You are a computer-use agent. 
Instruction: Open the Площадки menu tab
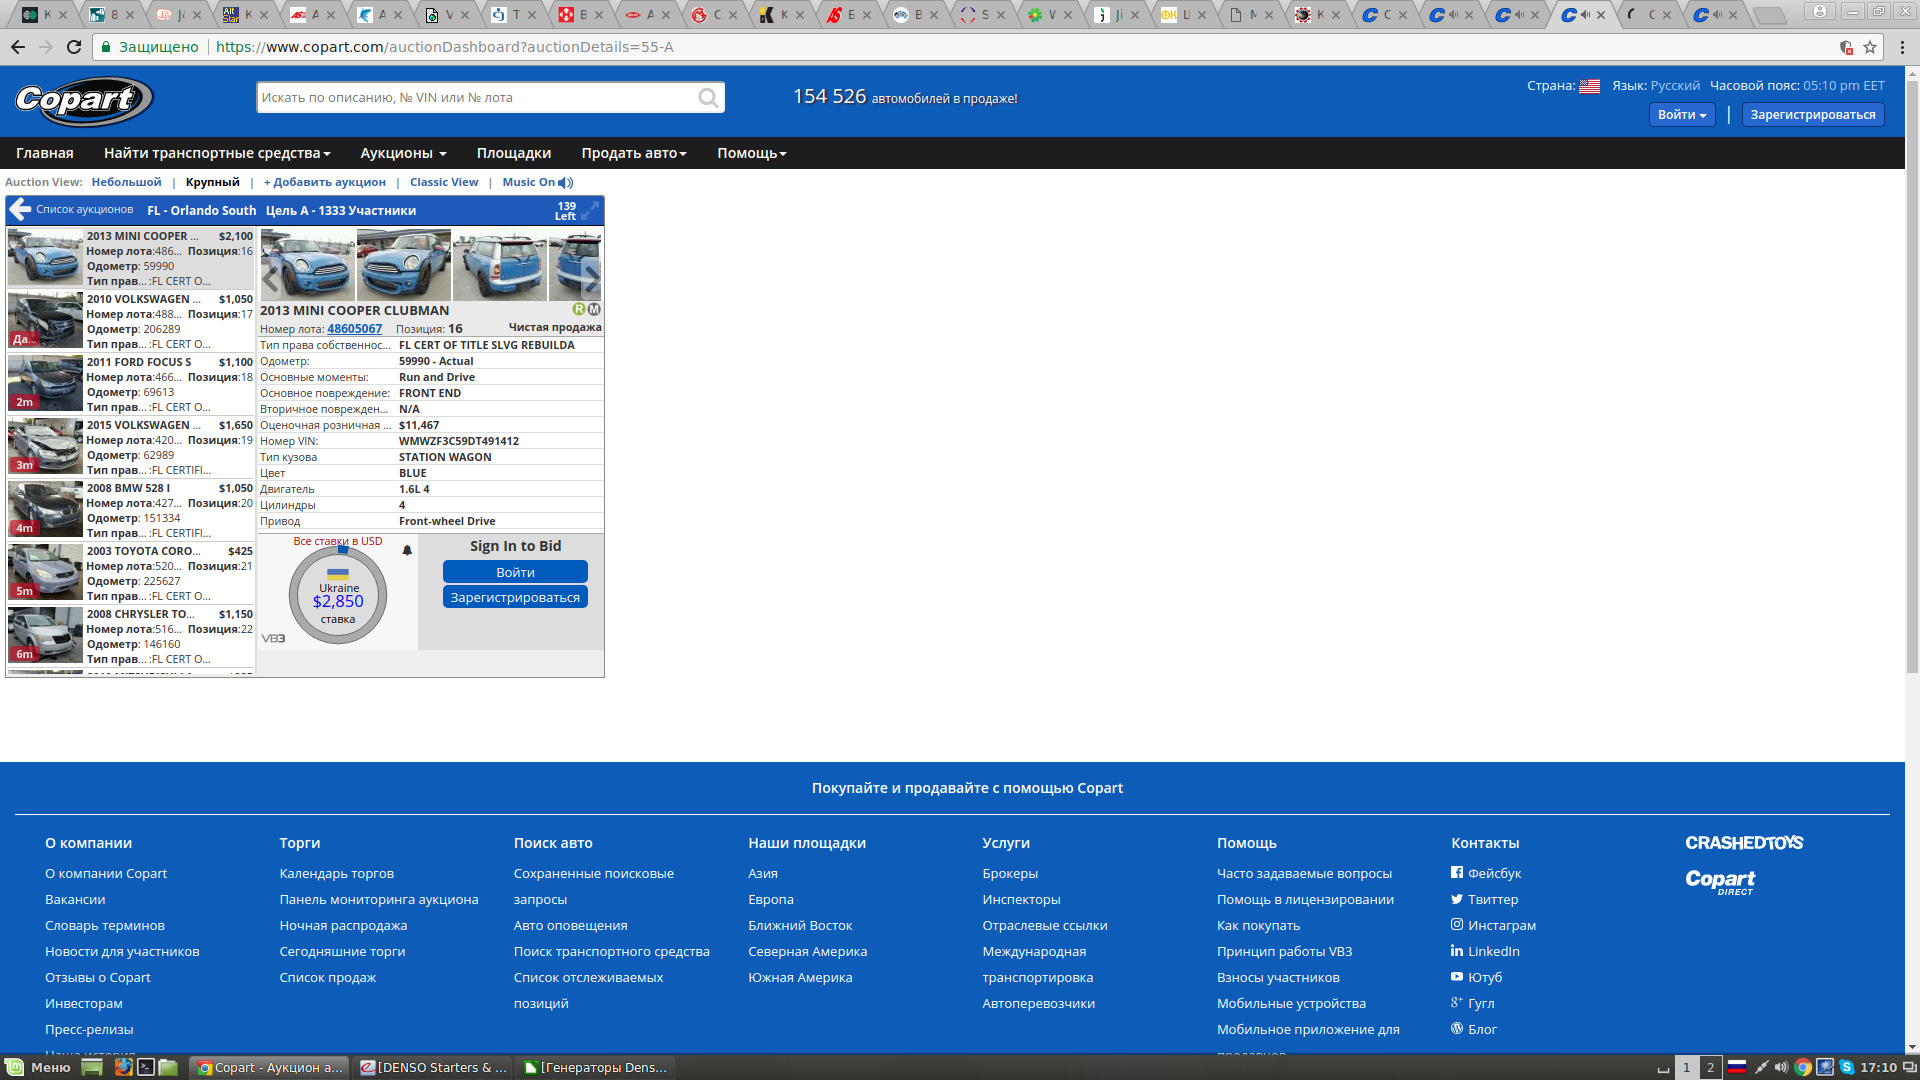[513, 153]
